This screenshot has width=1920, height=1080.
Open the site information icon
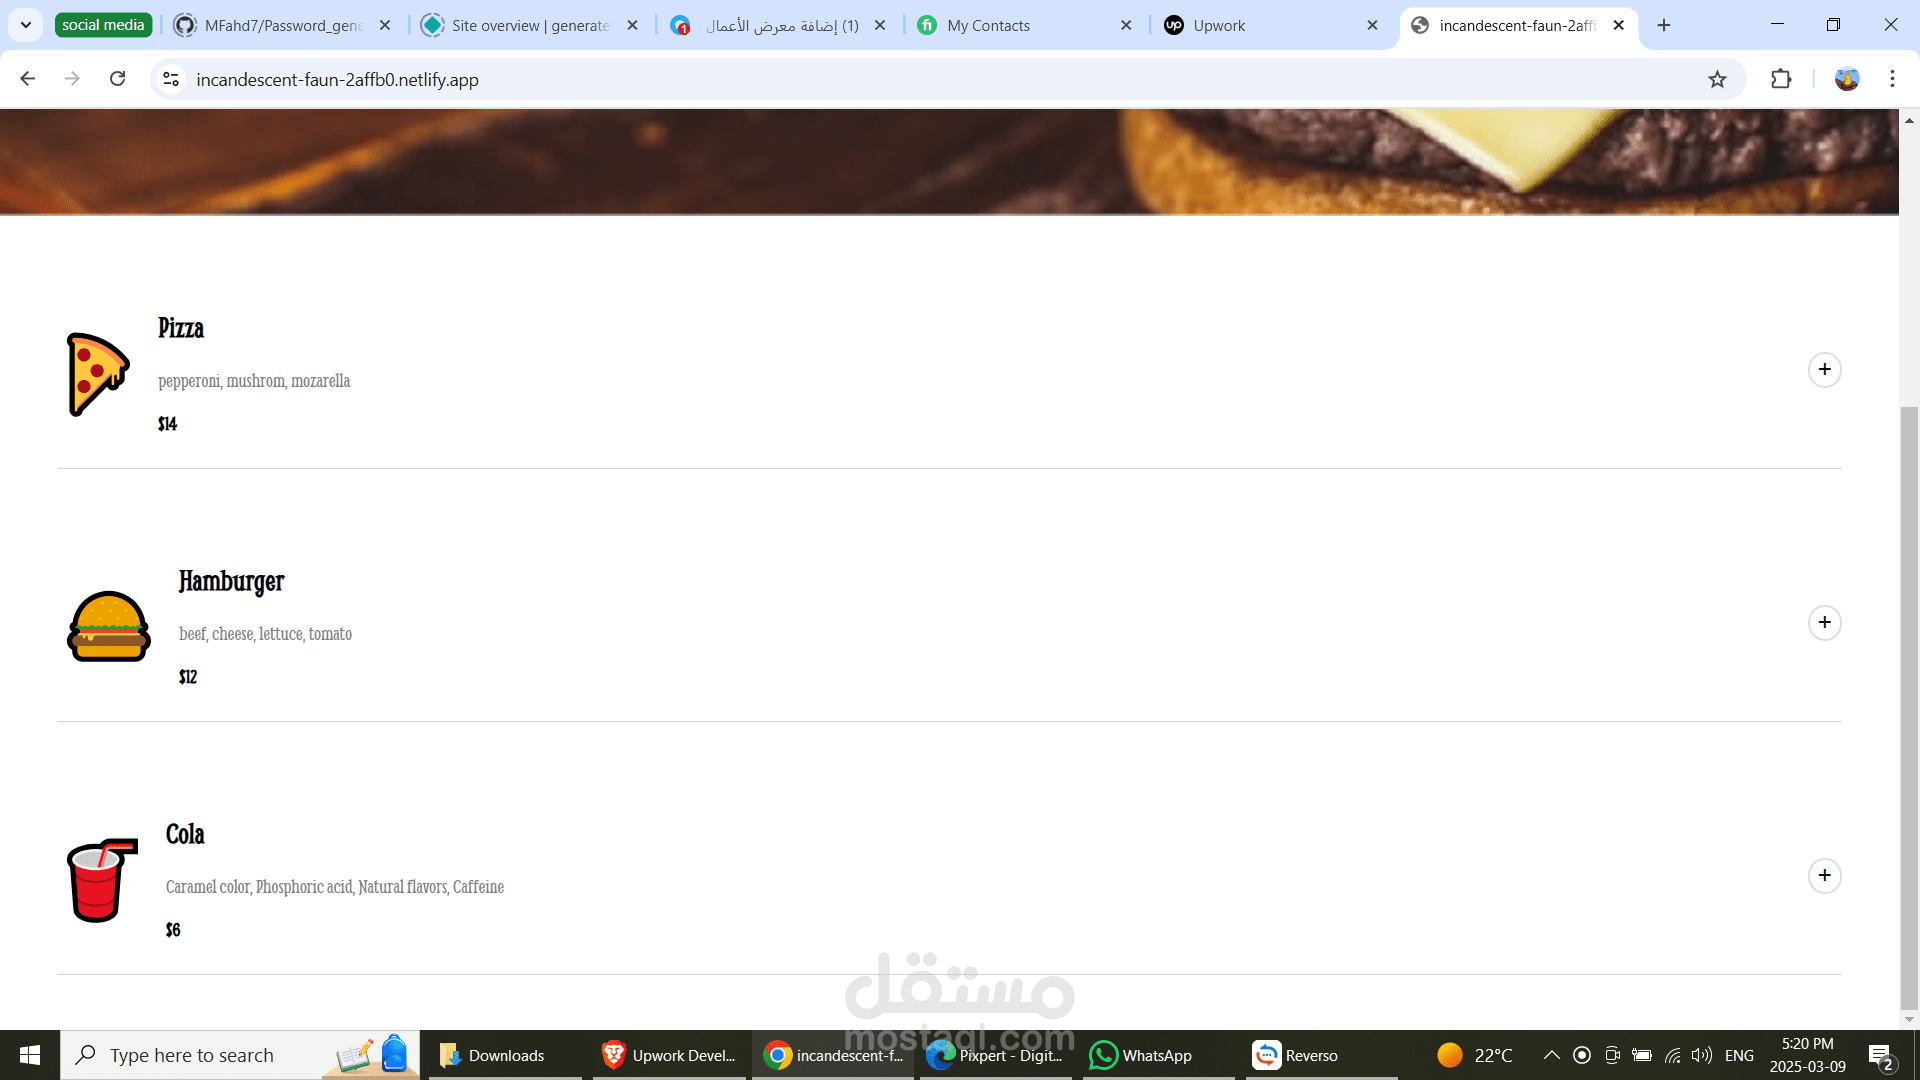(171, 79)
